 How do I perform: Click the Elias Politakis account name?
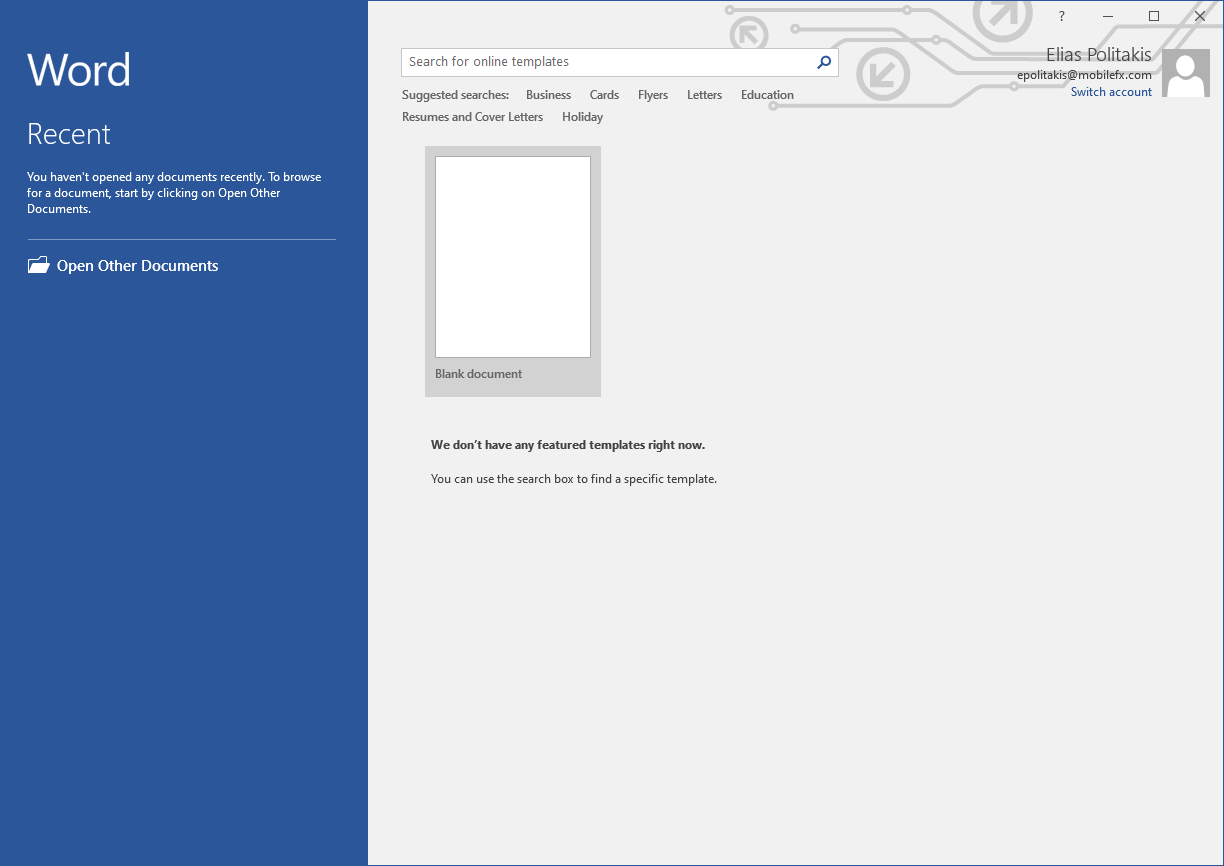pyautogui.click(x=1099, y=55)
